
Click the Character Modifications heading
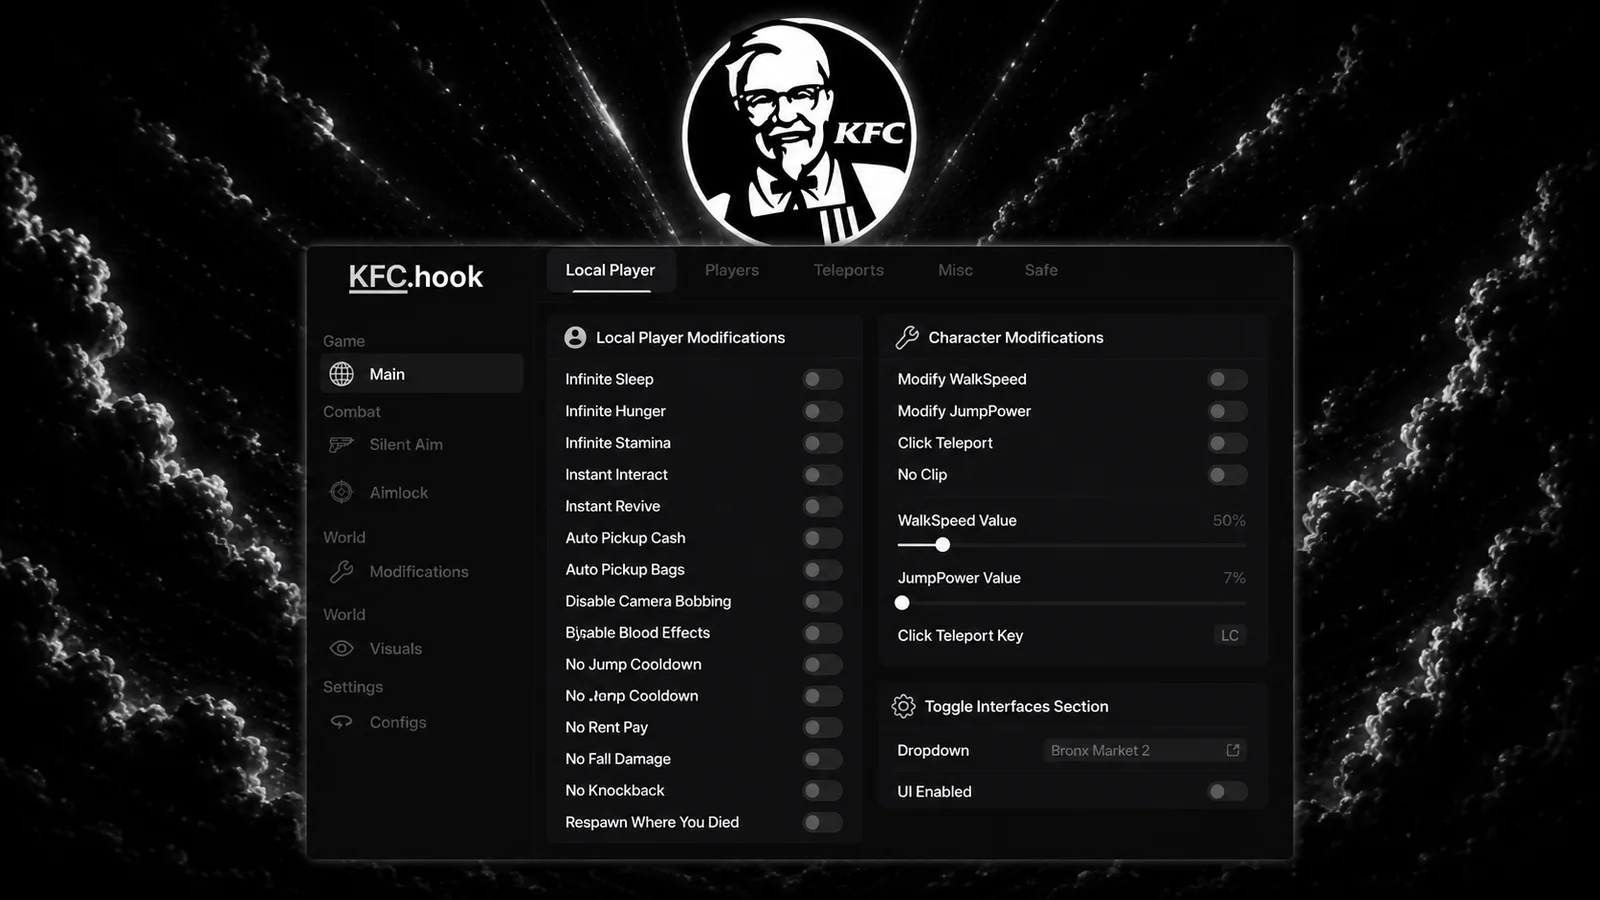point(1016,338)
